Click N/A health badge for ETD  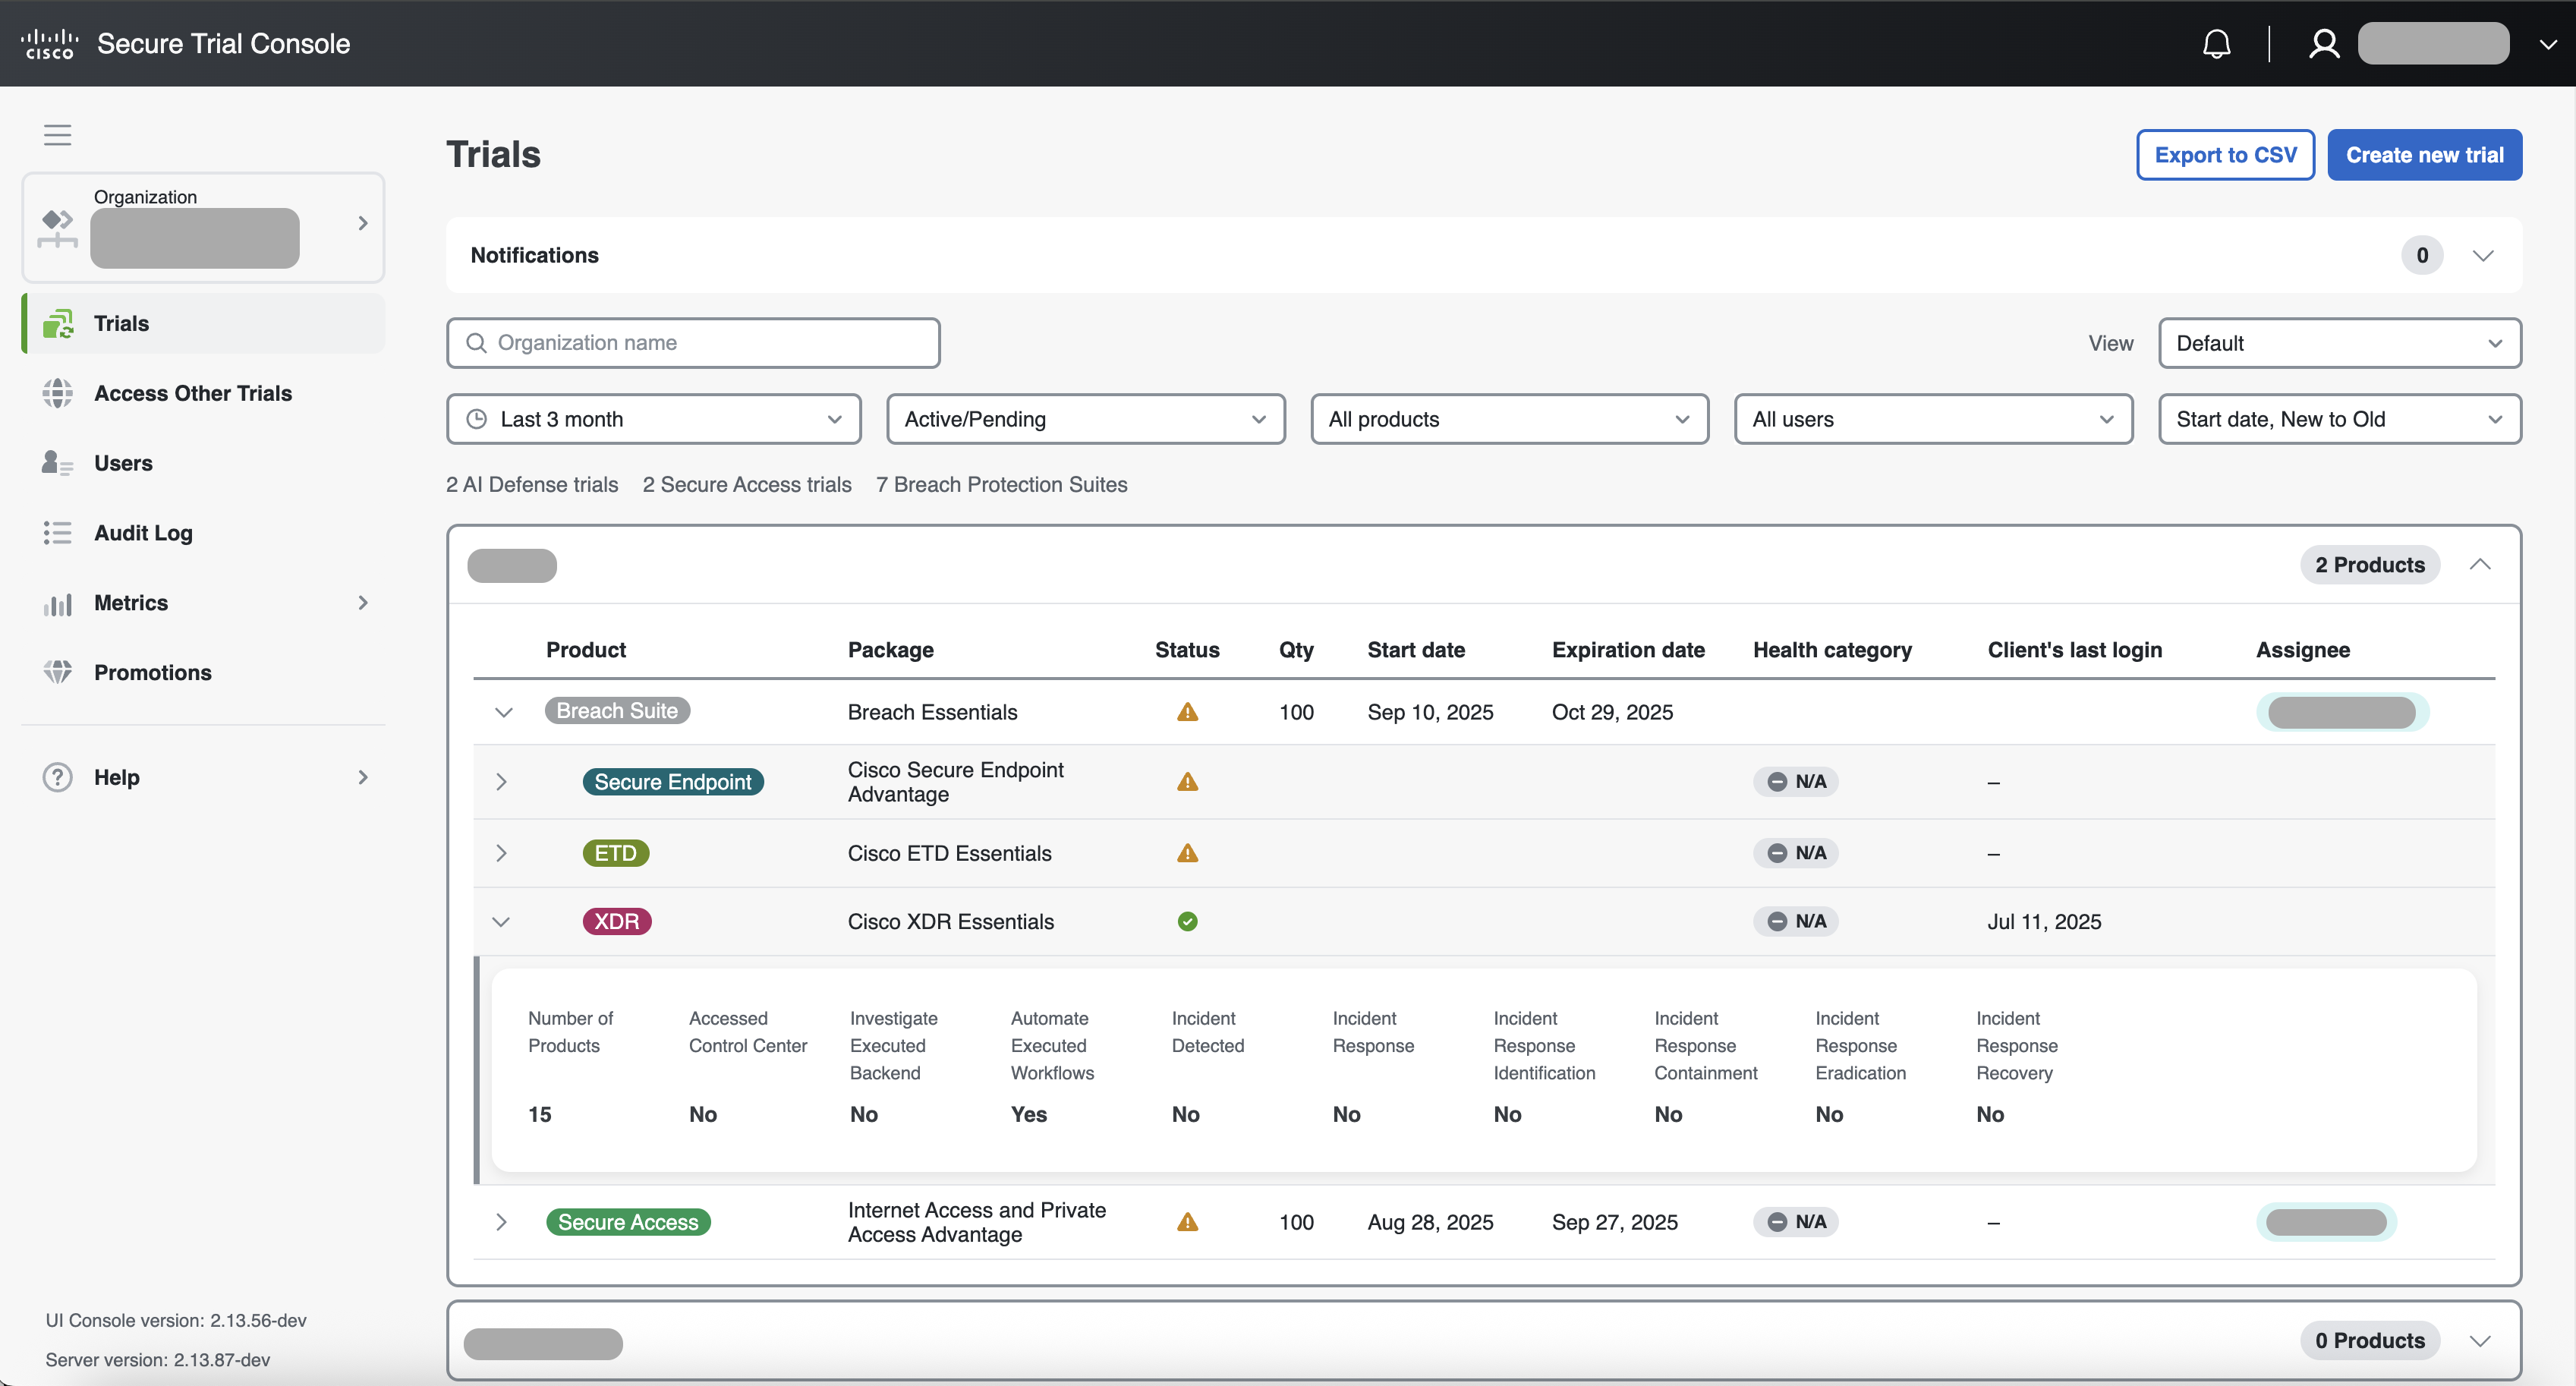(1796, 853)
